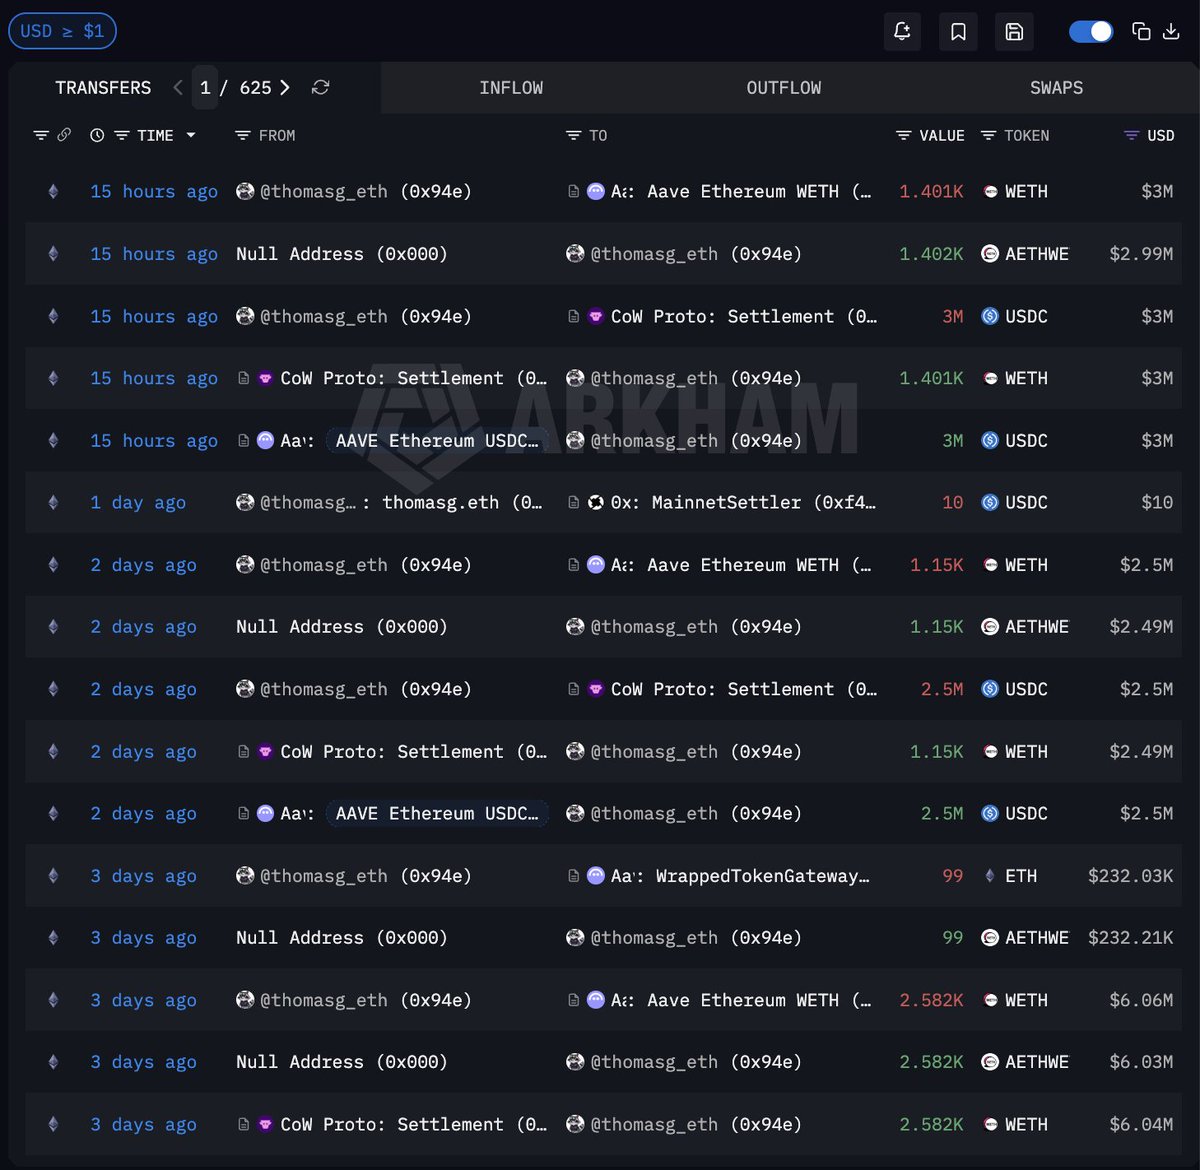Viewport: 1200px width, 1170px height.
Task: Select the TRANSFERS tab
Action: 103,88
